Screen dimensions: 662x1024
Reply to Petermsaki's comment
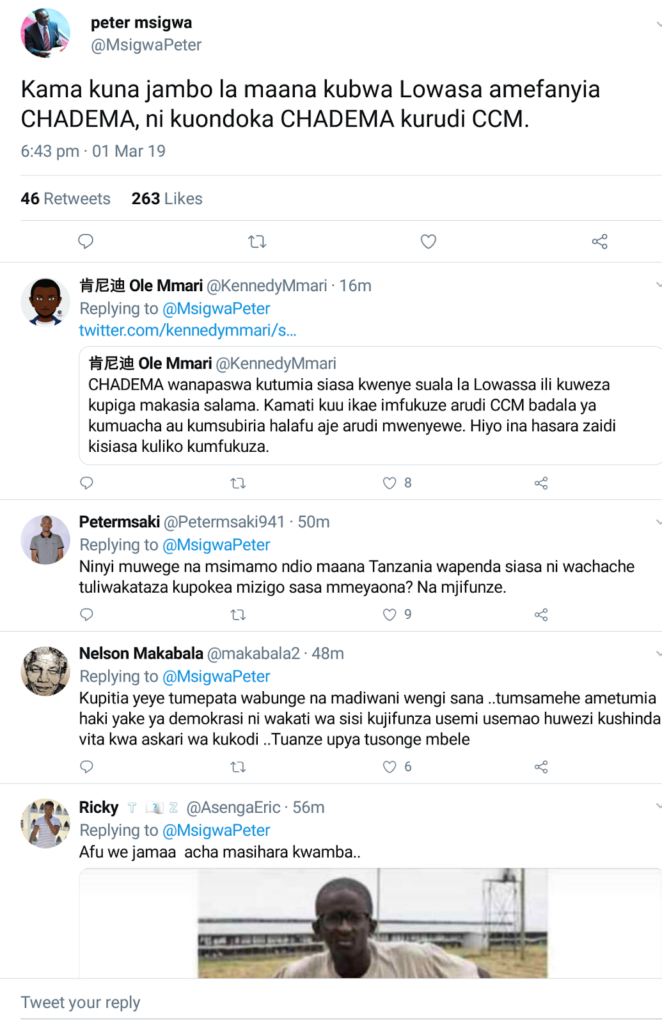click(x=86, y=615)
